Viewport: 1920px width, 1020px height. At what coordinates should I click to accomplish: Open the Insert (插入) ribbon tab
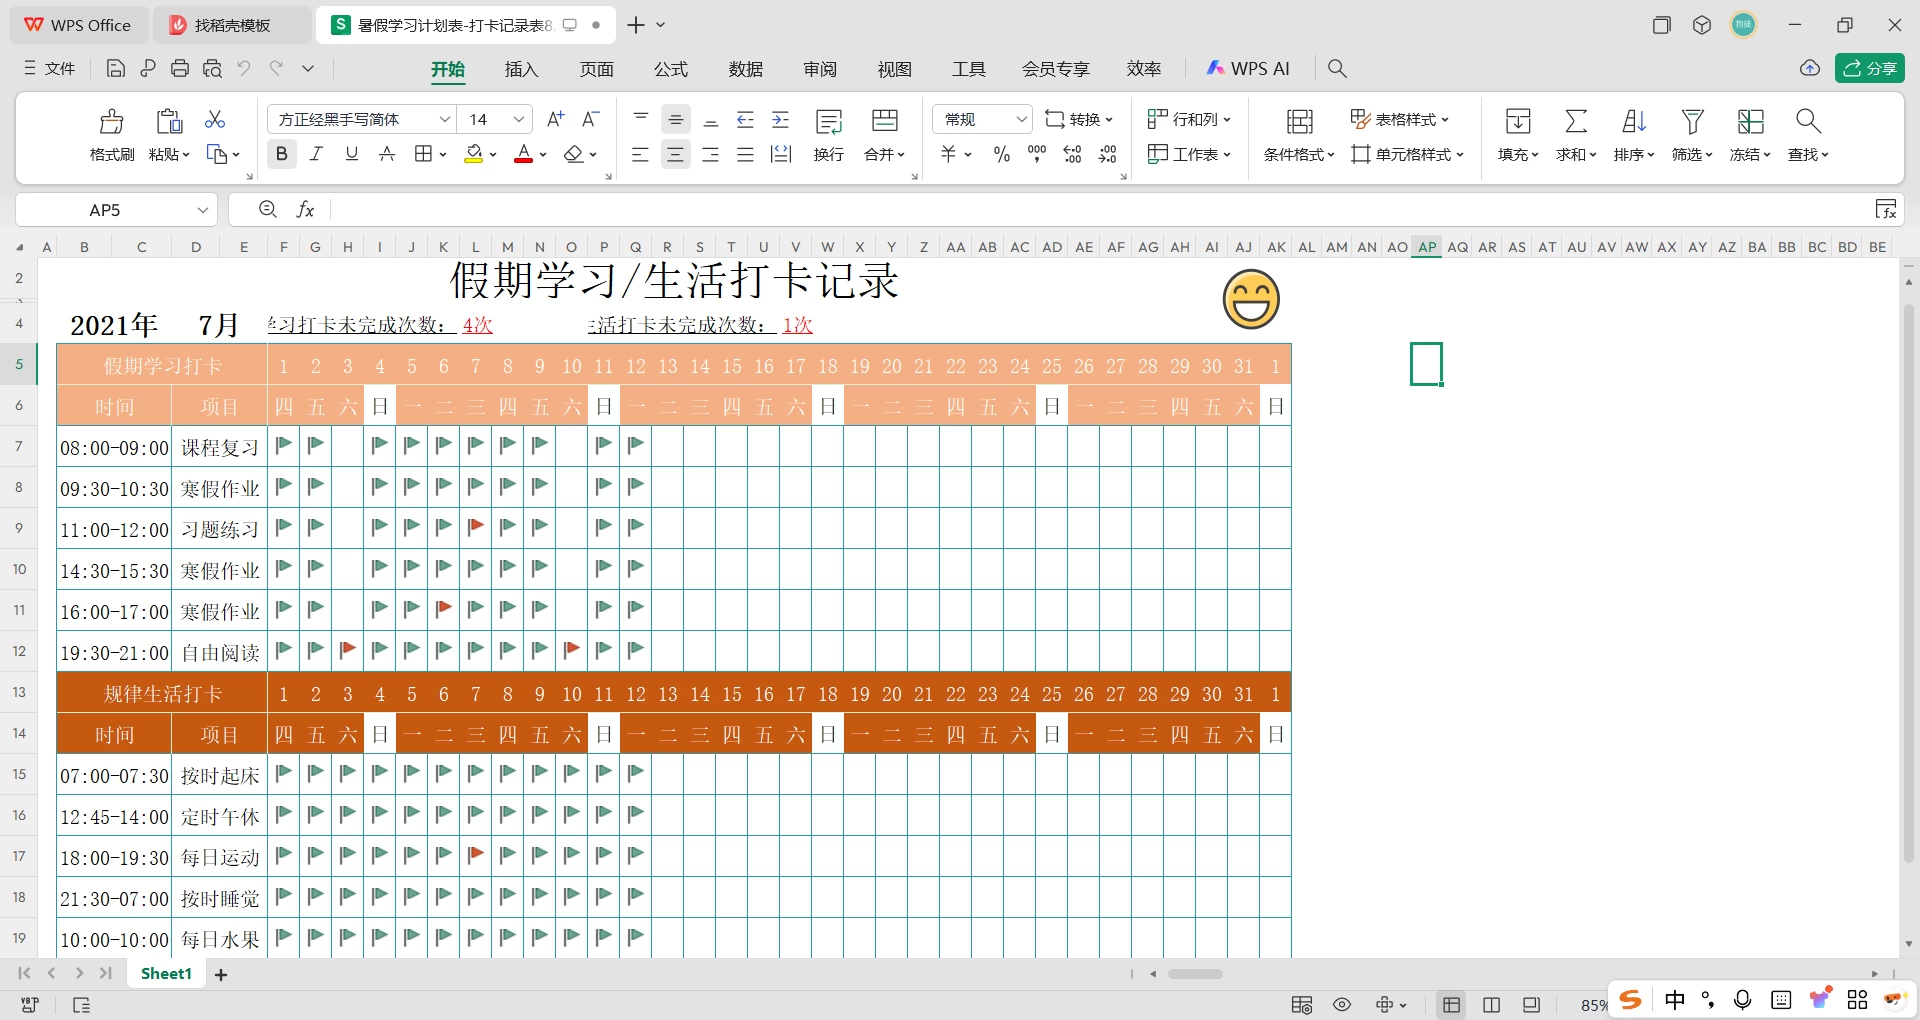pyautogui.click(x=521, y=69)
